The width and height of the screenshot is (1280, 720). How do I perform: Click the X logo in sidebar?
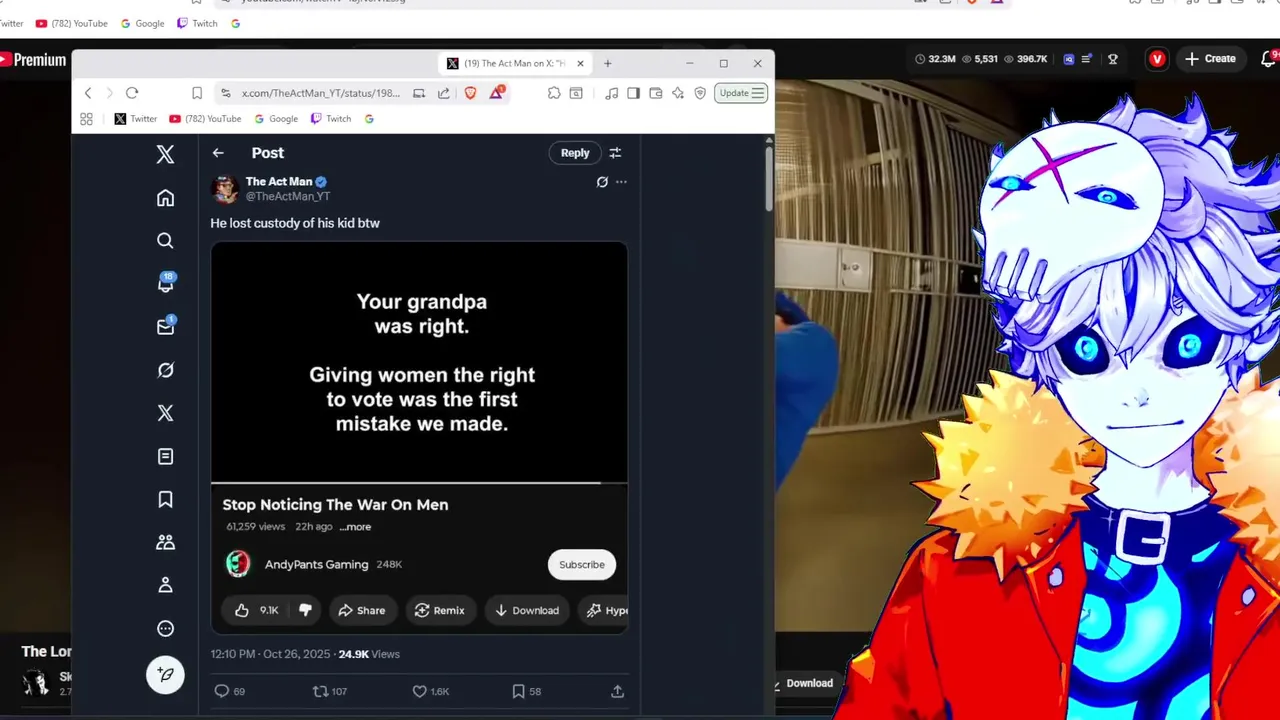point(165,154)
